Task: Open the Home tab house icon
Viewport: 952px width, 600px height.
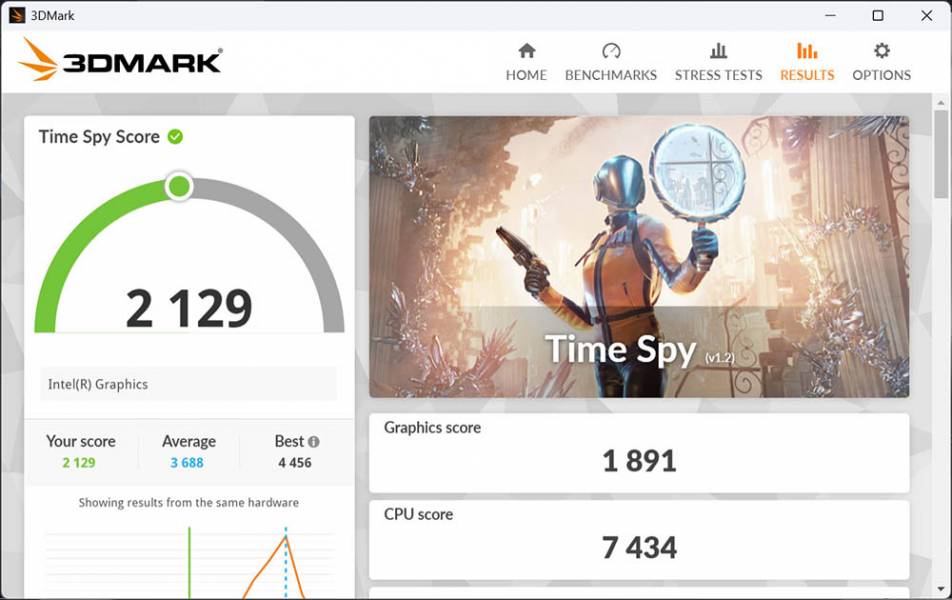Action: coord(526,50)
